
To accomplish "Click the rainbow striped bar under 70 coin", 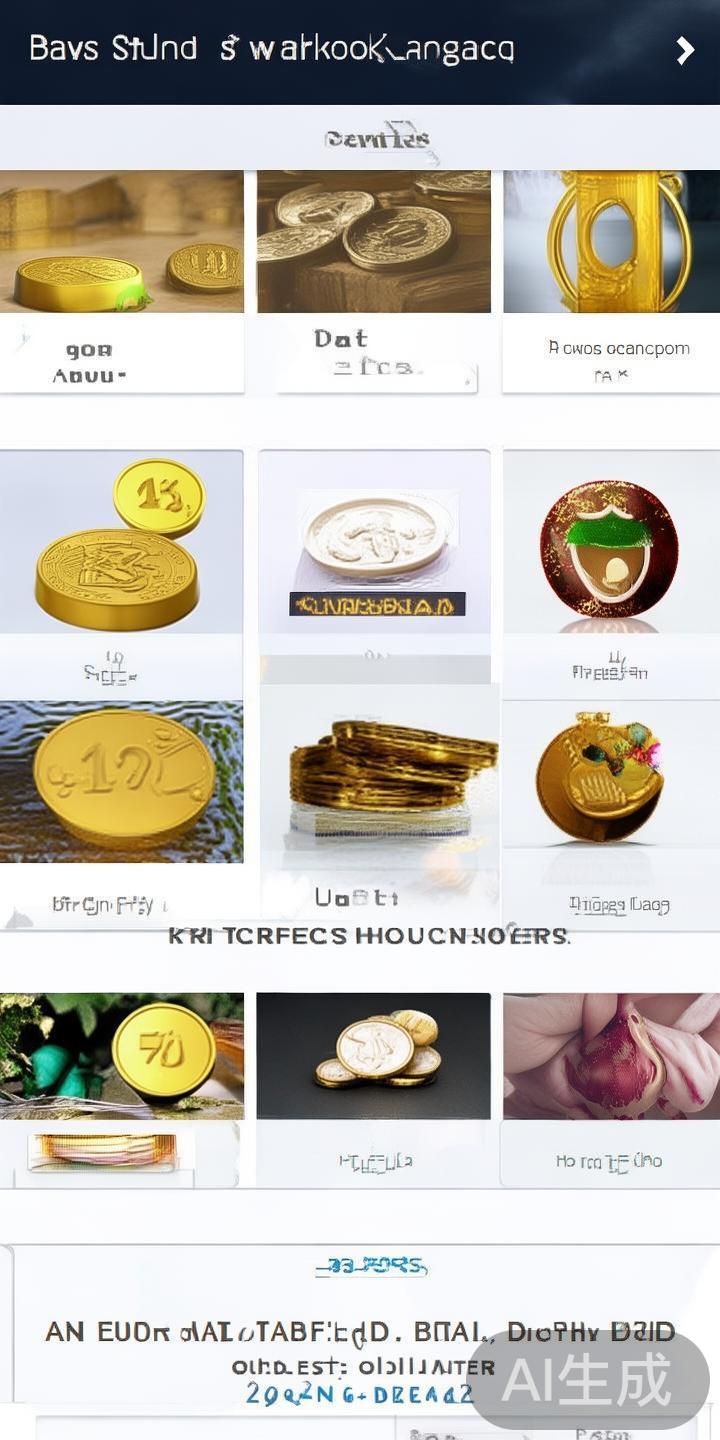I will coord(103,1151).
